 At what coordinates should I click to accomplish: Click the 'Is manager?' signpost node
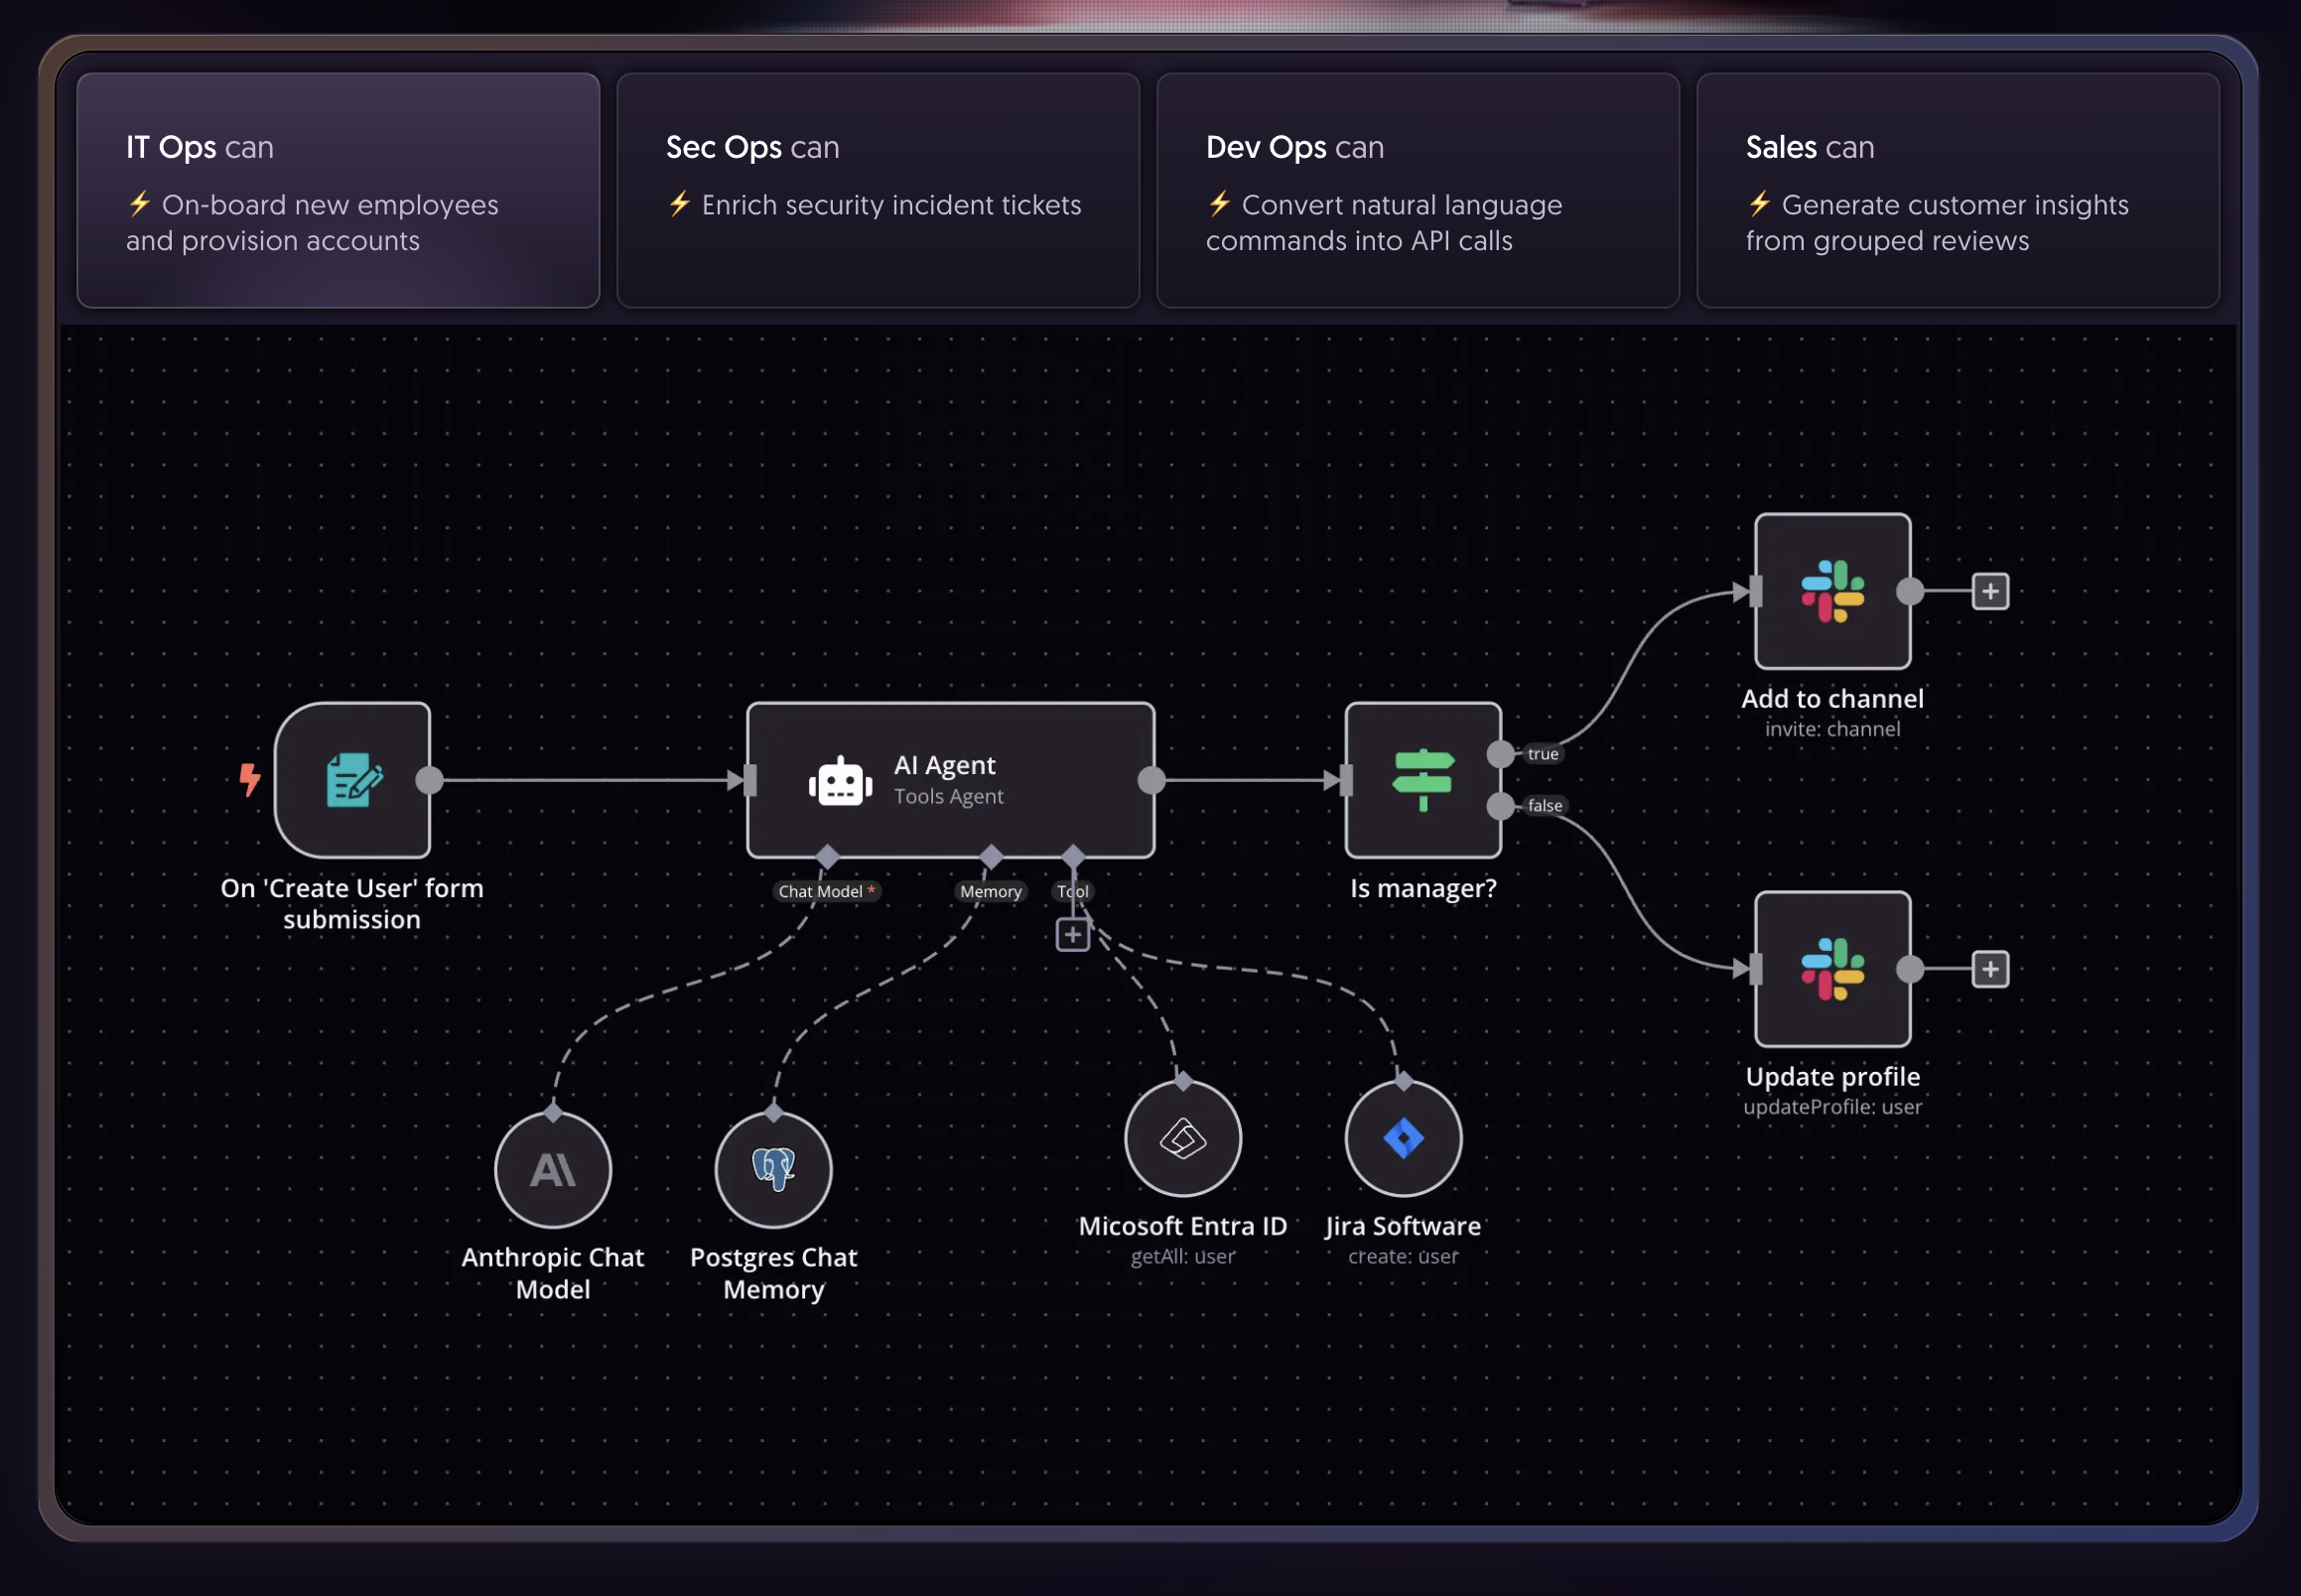pyautogui.click(x=1422, y=779)
